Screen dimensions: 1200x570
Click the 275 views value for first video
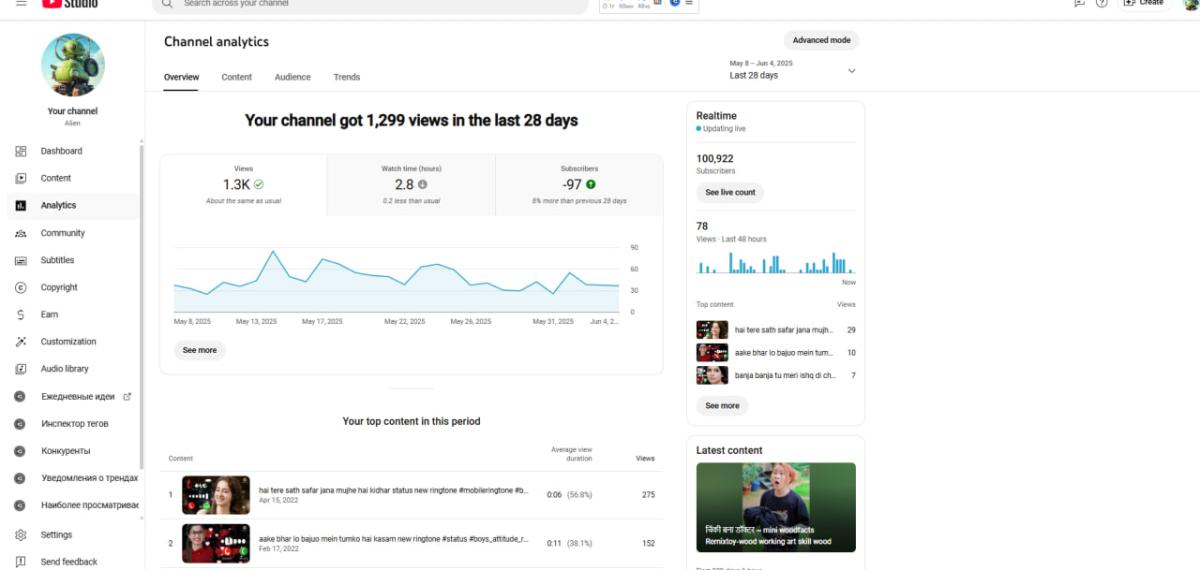click(647, 495)
